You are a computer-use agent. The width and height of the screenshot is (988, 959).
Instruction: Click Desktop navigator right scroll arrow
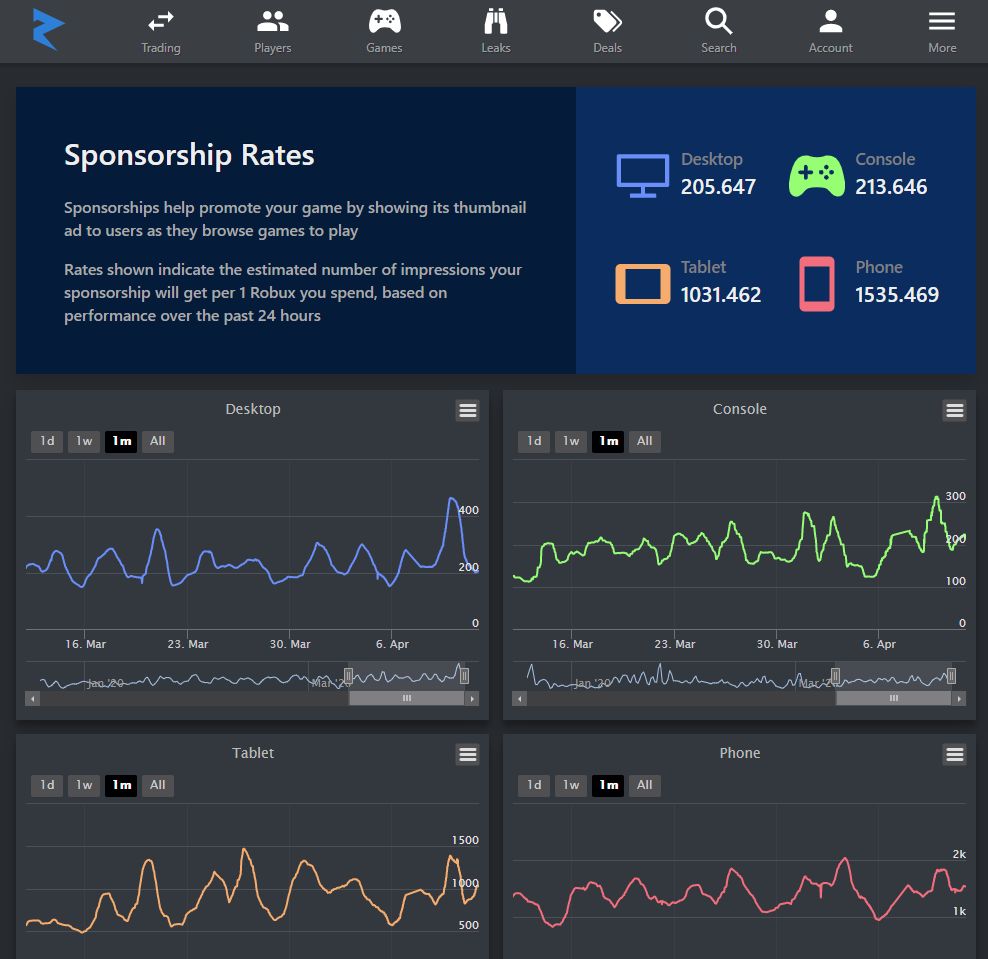(472, 699)
